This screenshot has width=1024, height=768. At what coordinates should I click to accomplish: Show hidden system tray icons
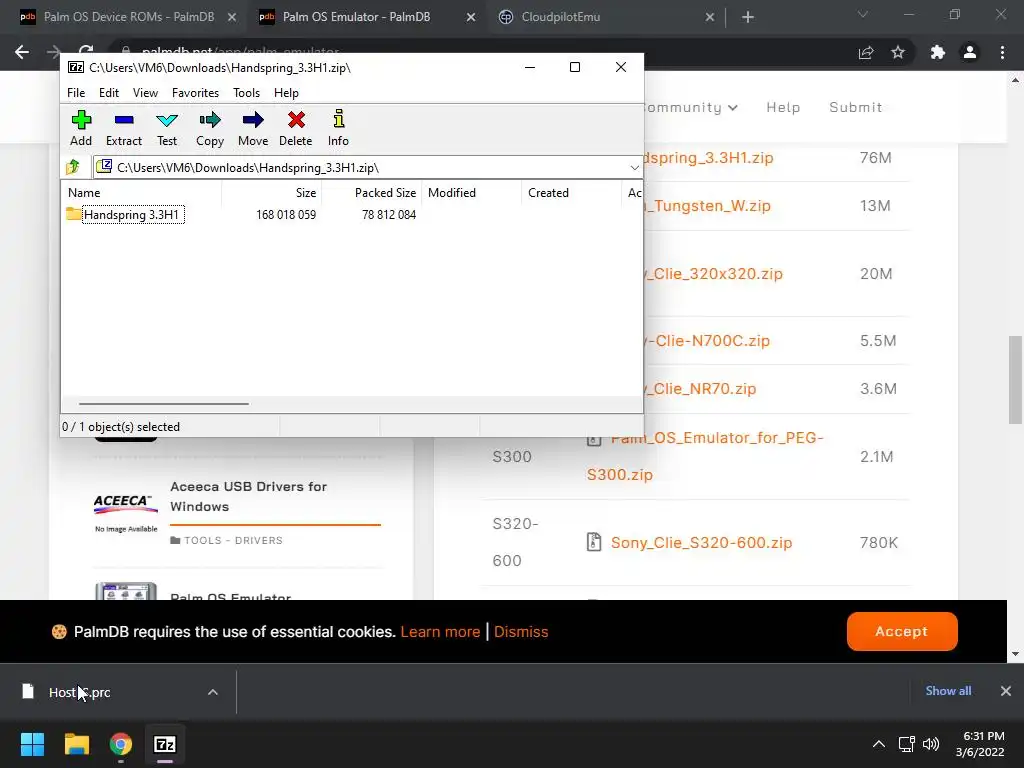click(x=879, y=744)
